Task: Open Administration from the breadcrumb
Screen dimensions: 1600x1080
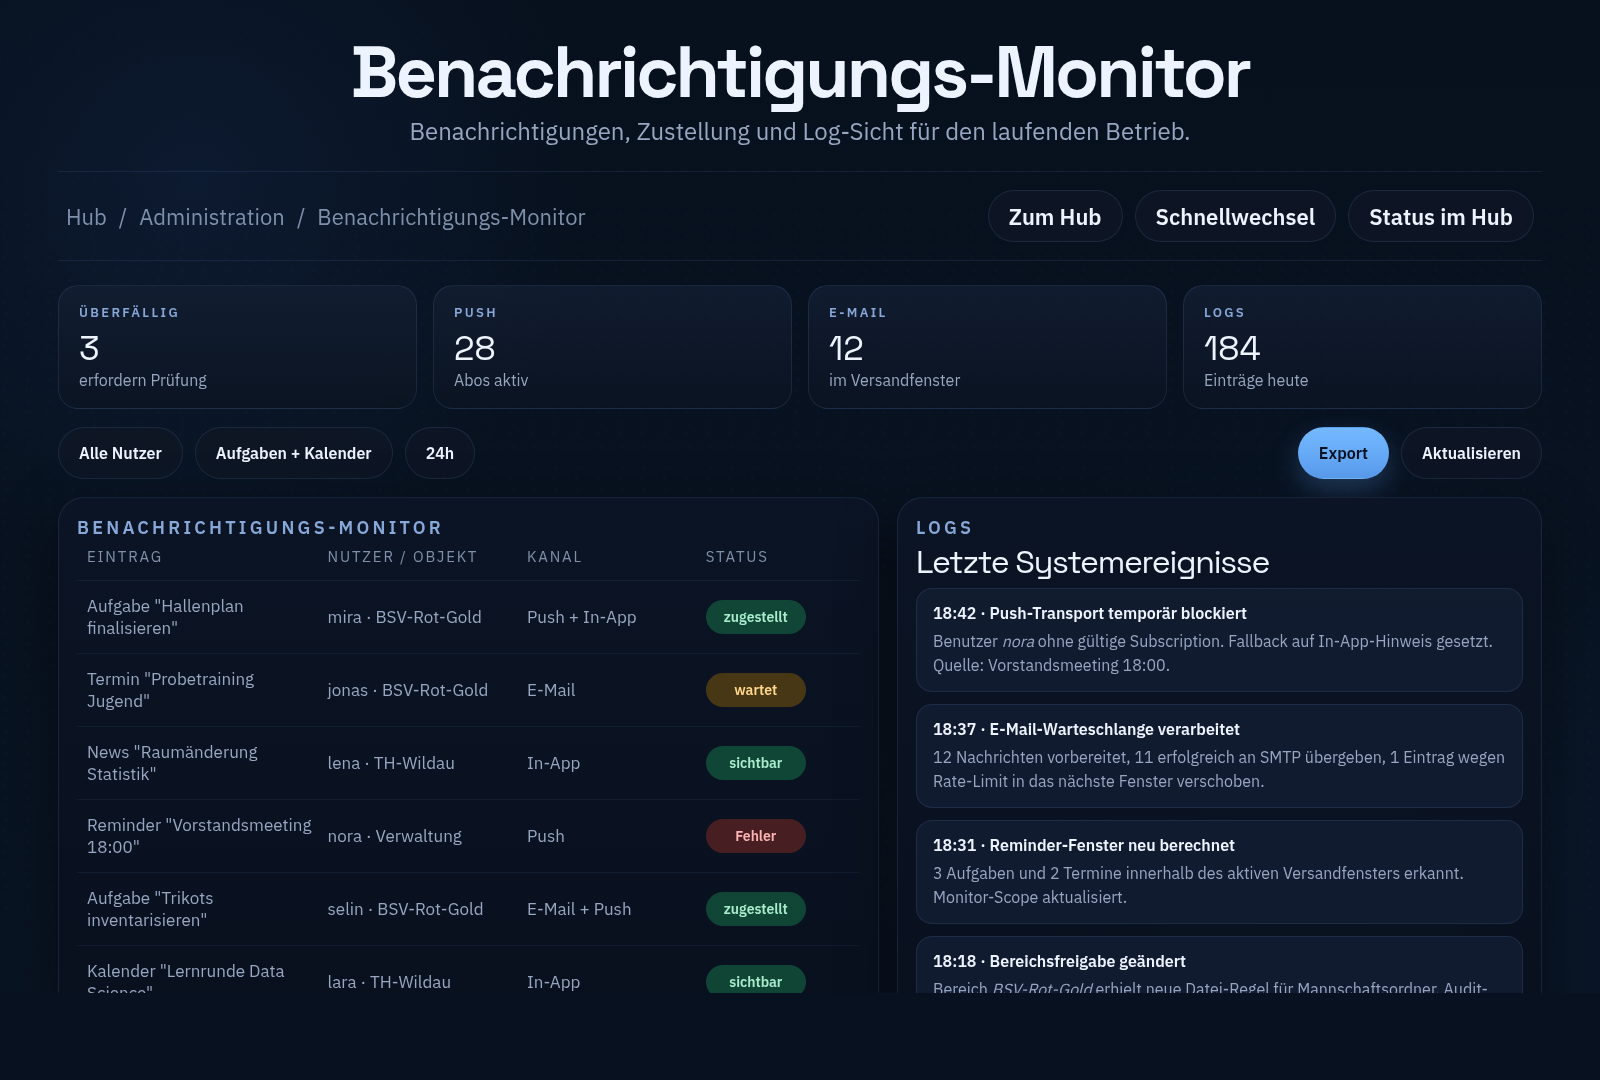Action: click(x=212, y=217)
